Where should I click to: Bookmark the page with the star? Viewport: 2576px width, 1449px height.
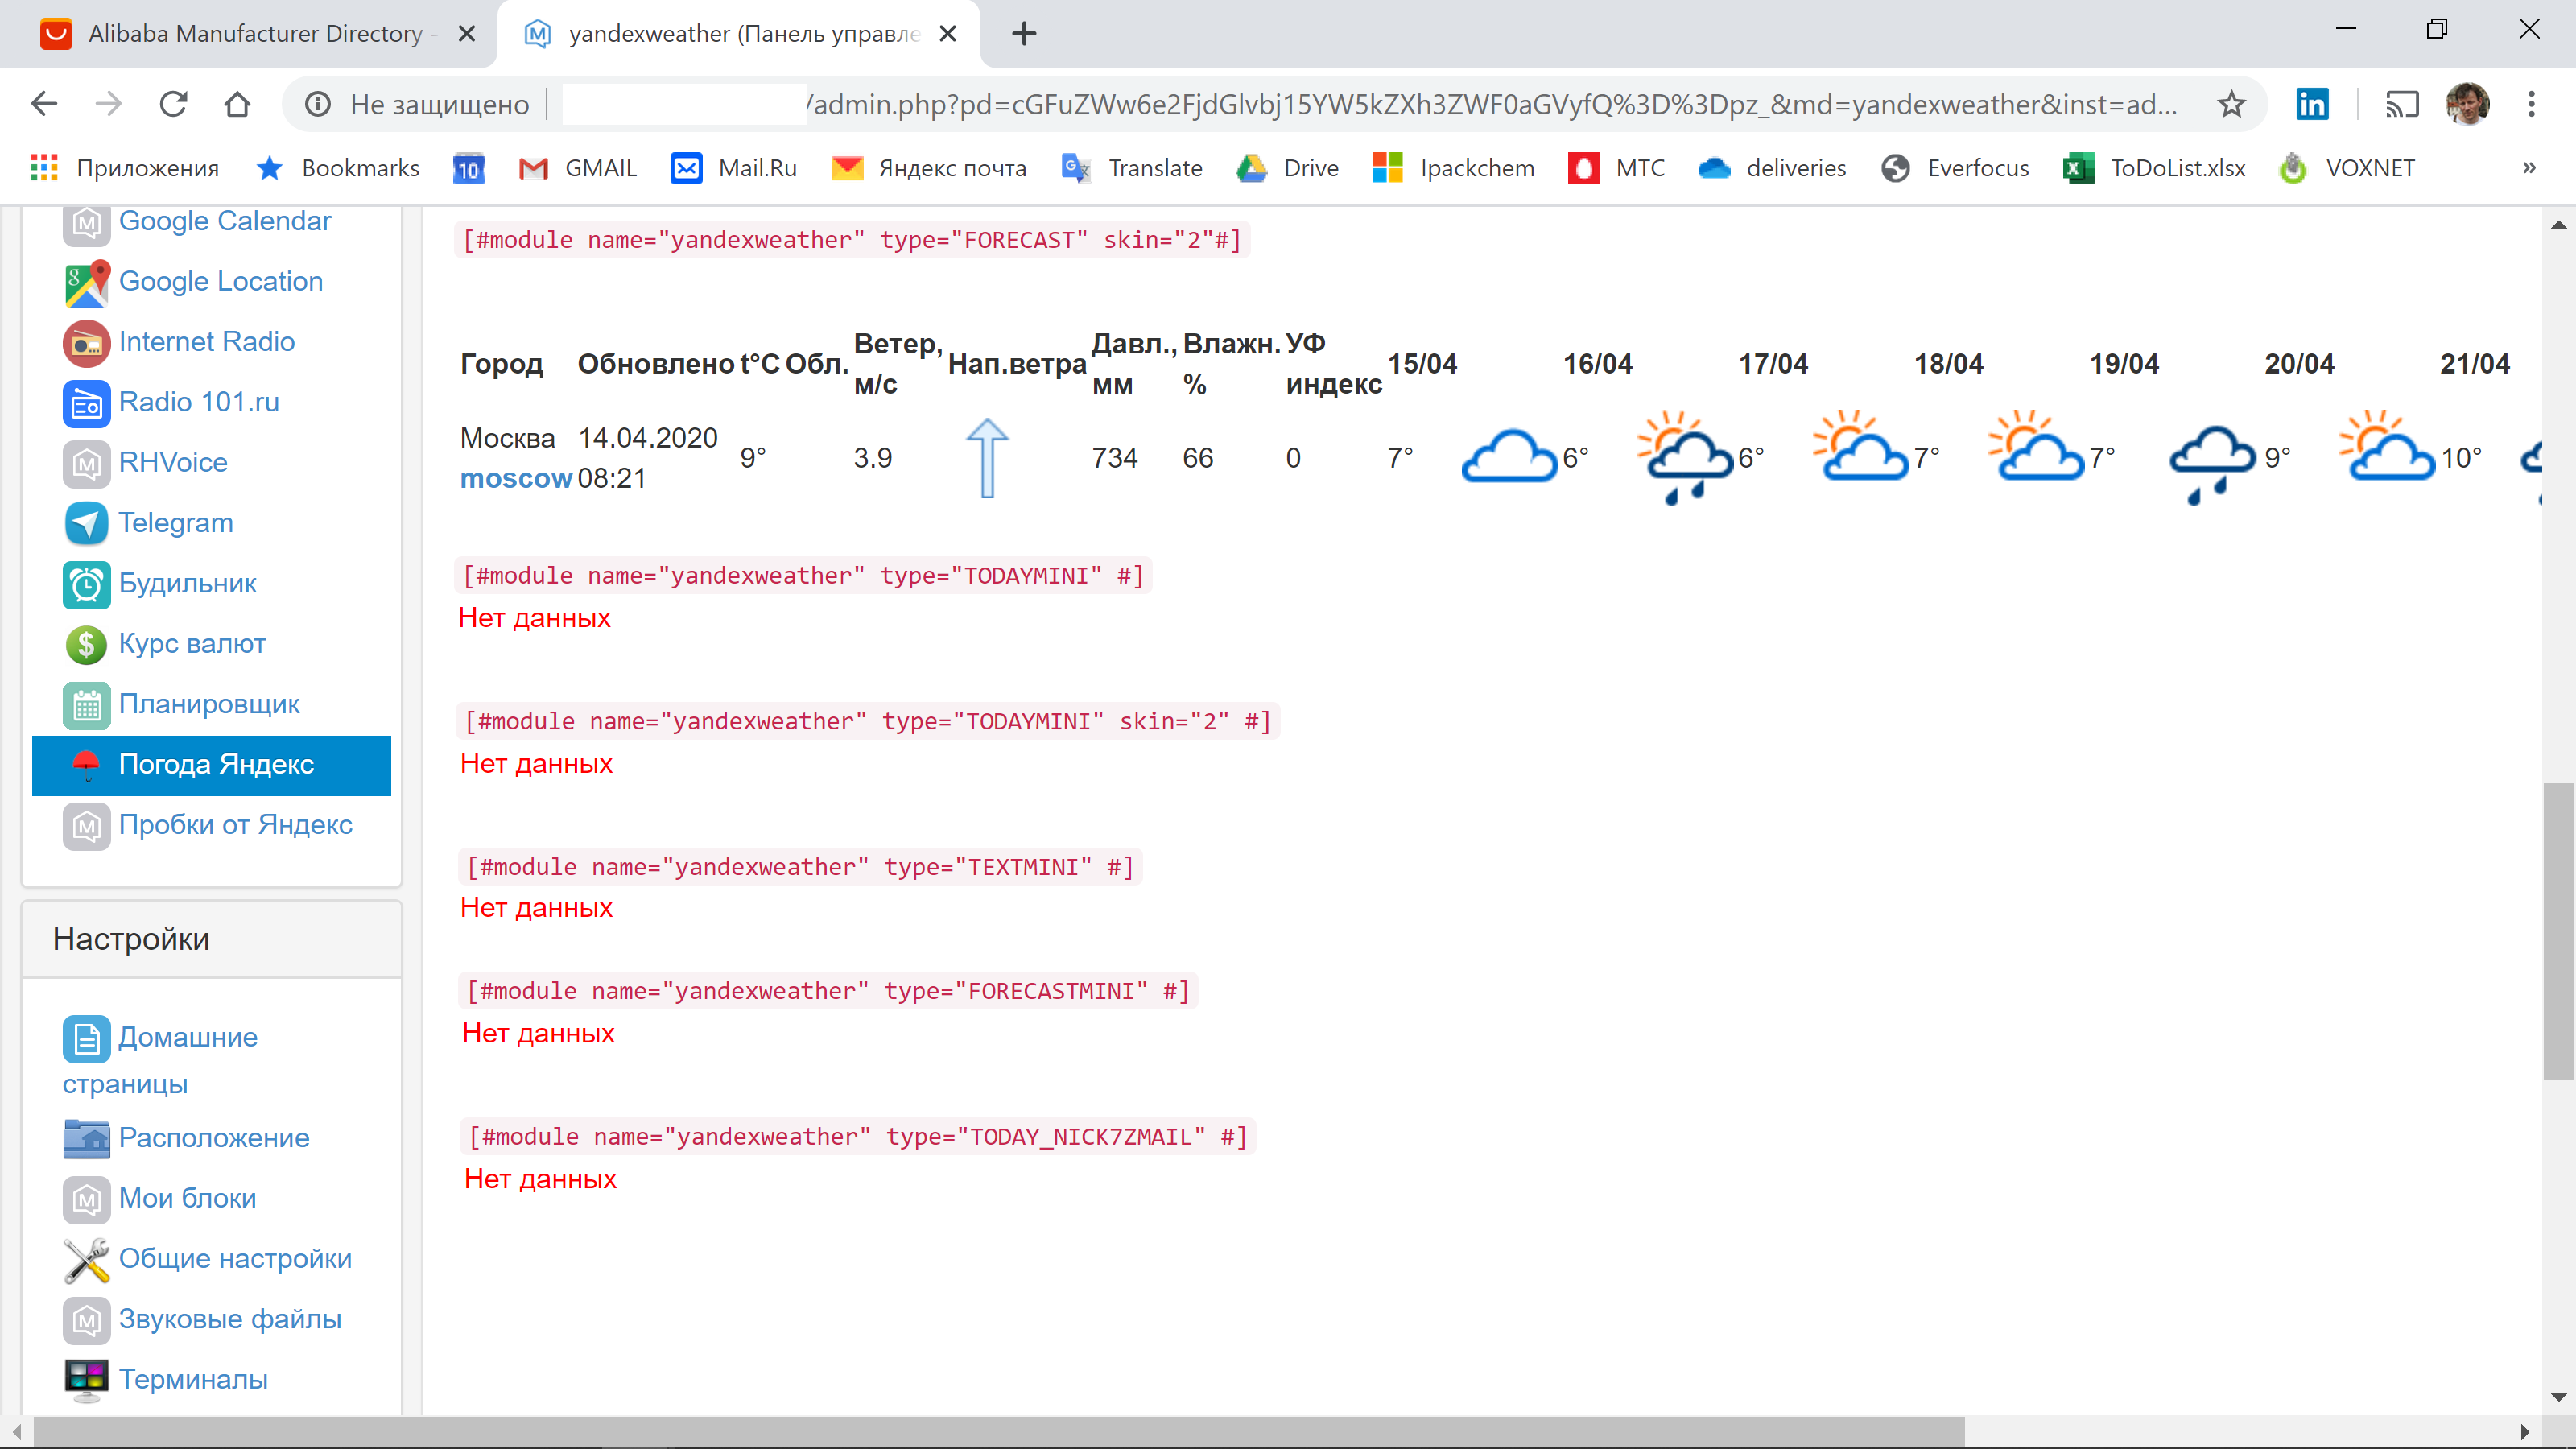(x=2230, y=104)
